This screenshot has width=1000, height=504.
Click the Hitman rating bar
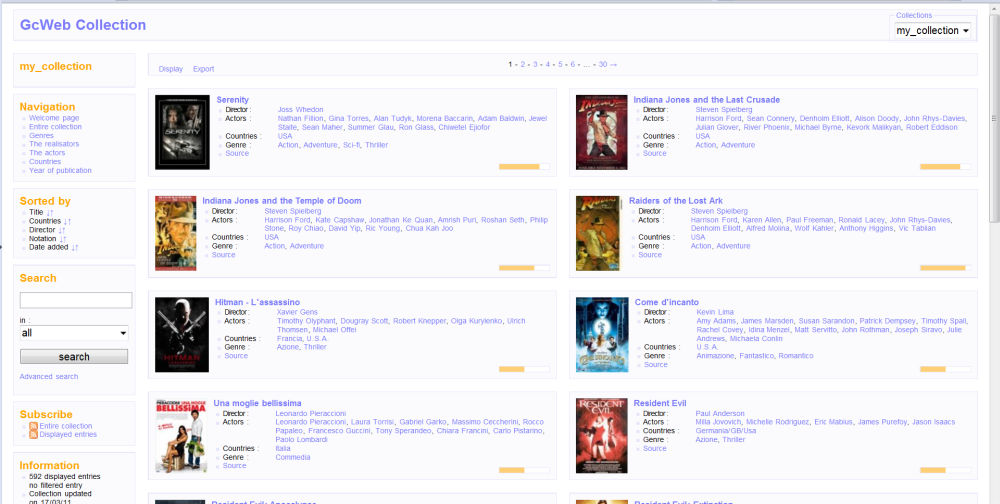524,369
